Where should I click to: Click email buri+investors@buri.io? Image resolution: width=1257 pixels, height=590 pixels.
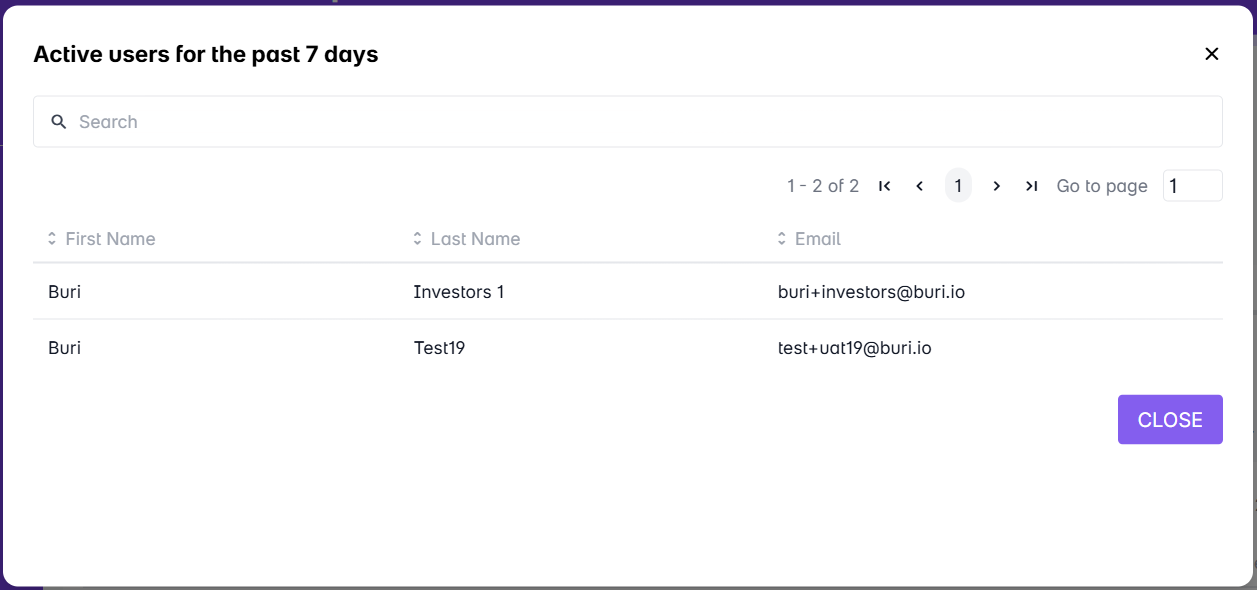point(871,292)
